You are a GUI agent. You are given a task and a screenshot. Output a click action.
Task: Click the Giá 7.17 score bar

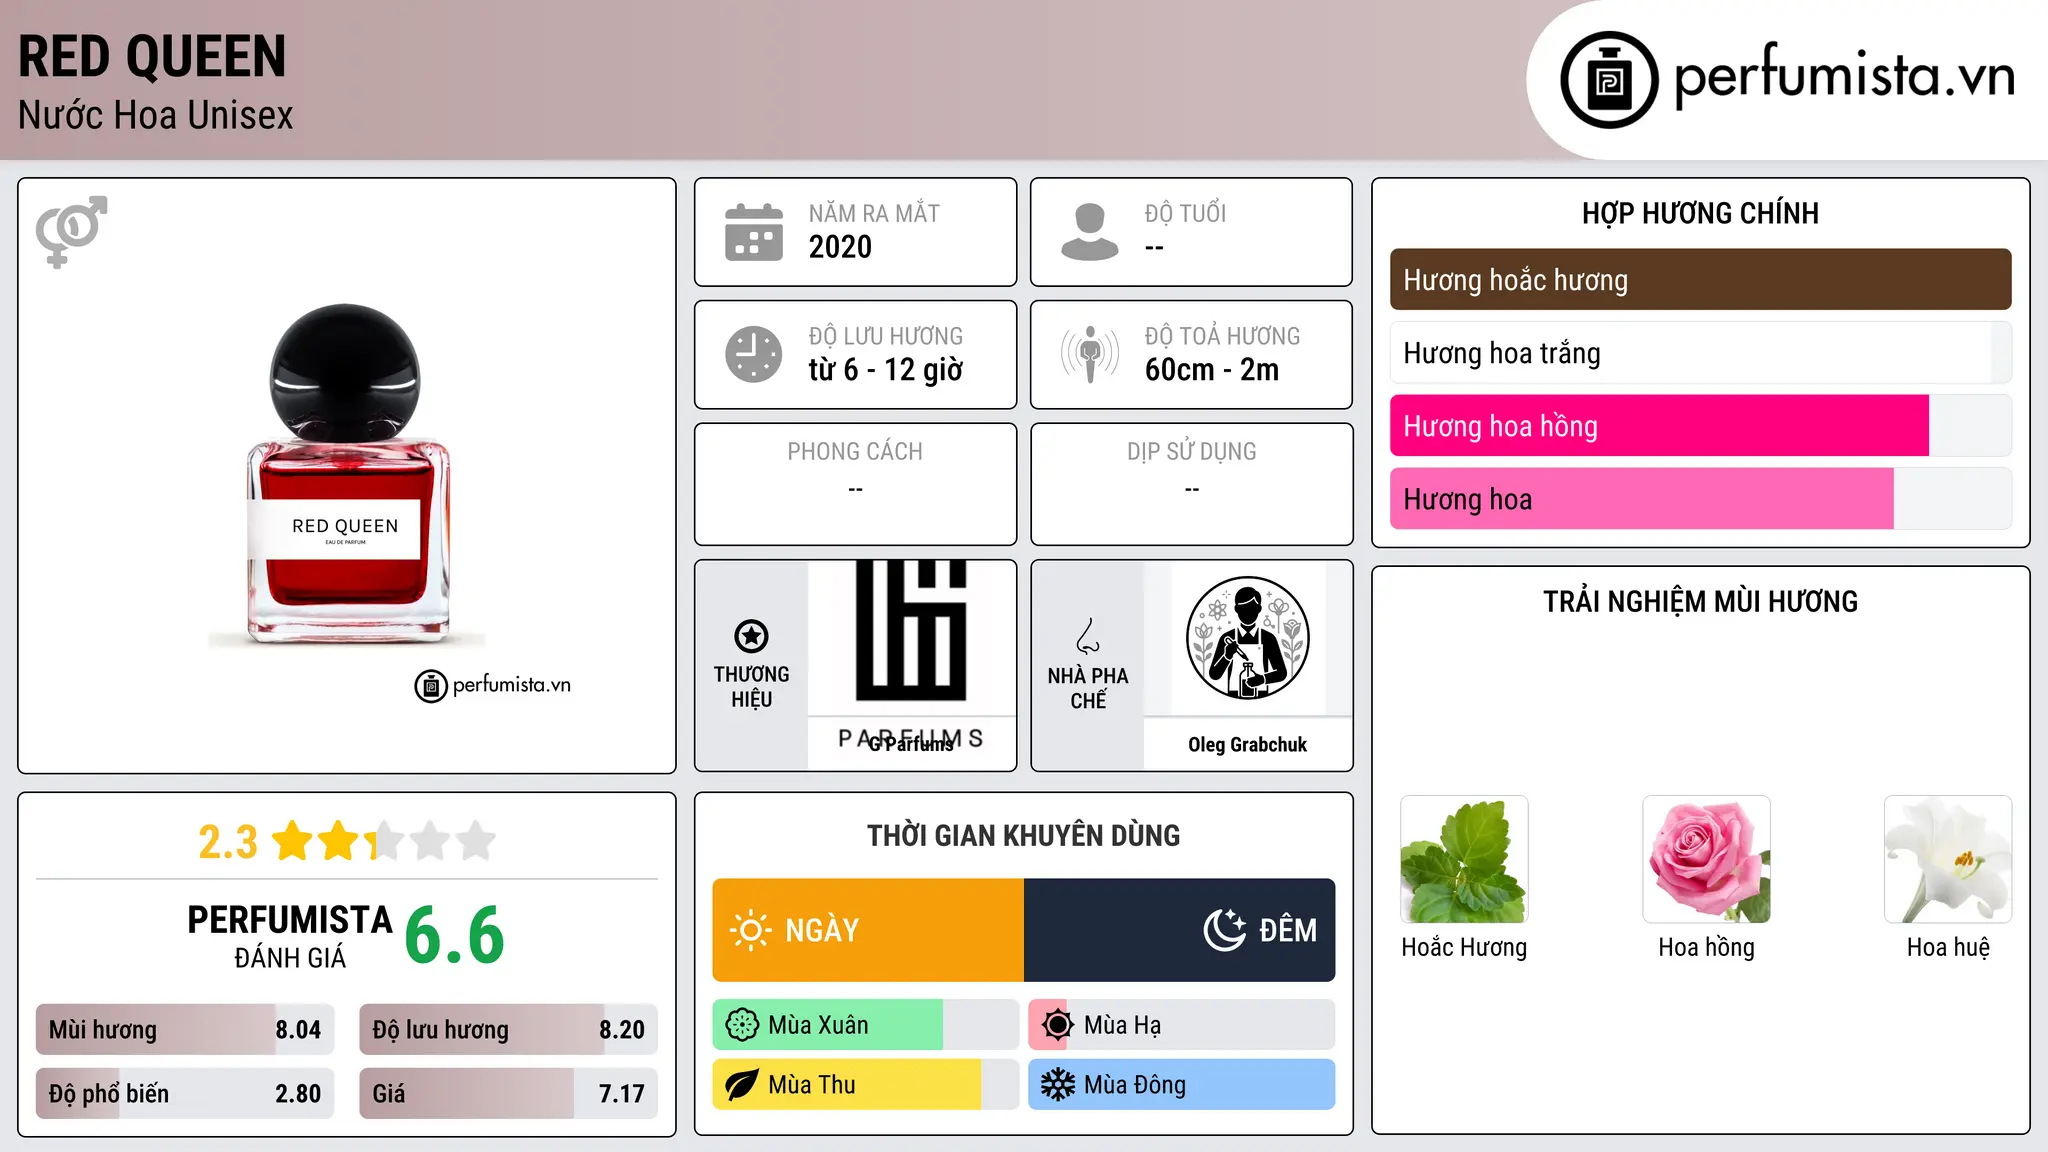pyautogui.click(x=508, y=1093)
